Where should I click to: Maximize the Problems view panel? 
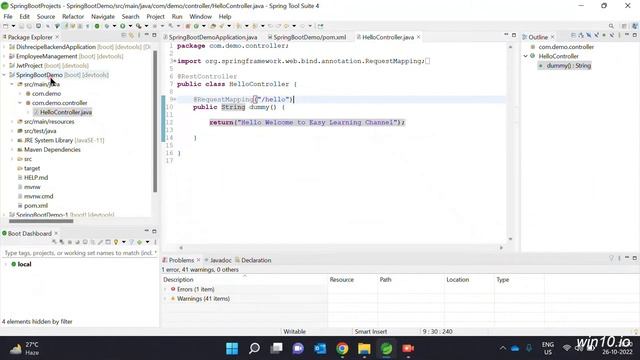635,258
